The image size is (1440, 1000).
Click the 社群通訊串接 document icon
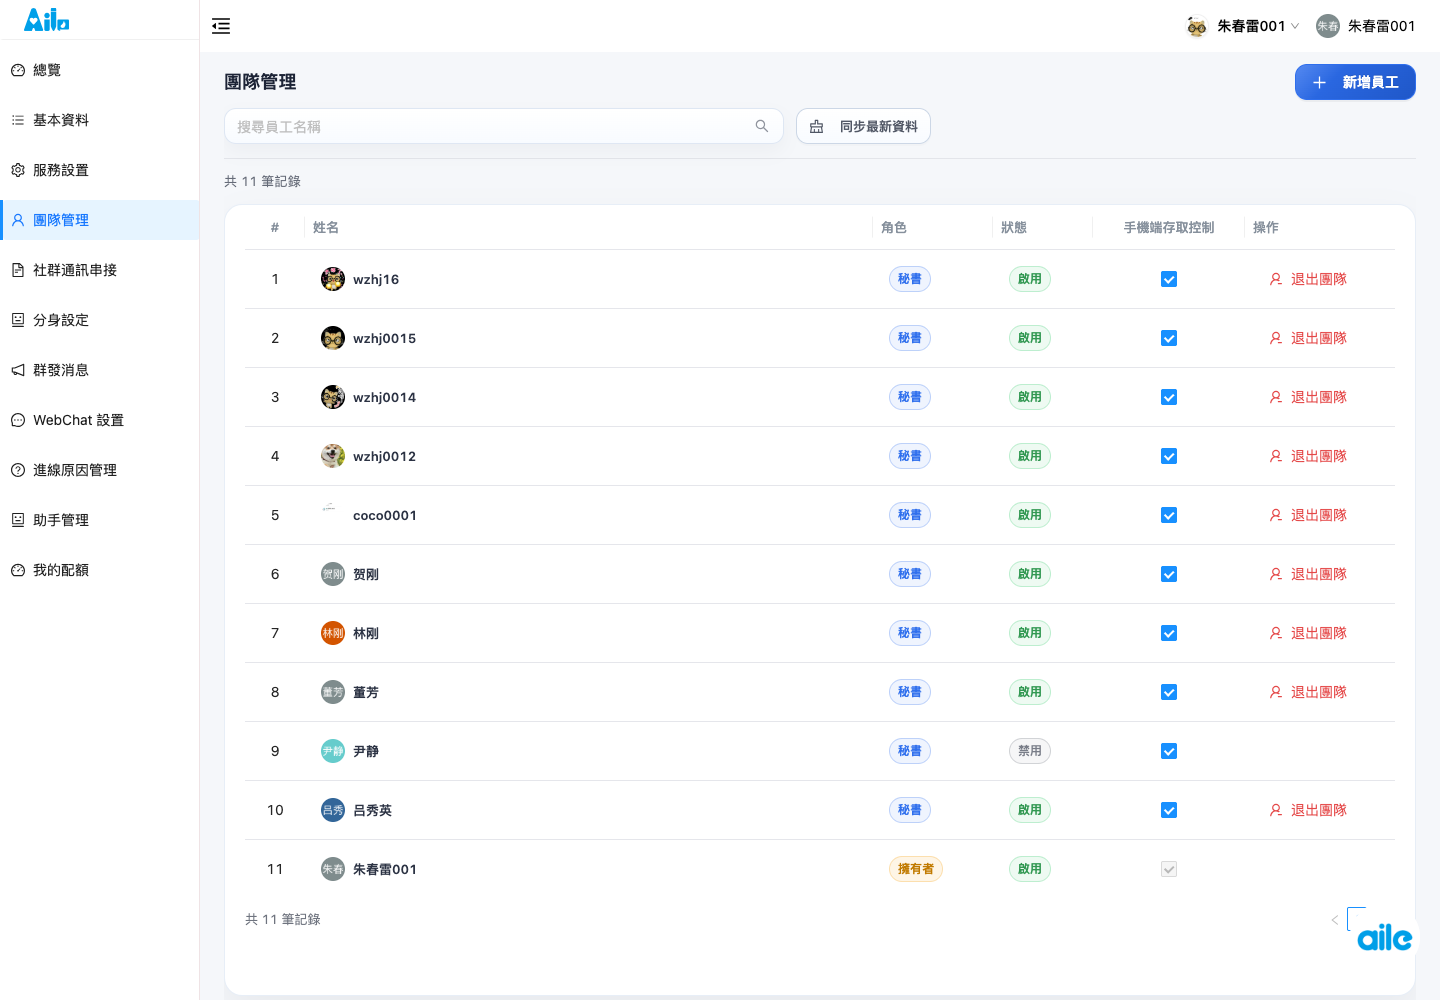(18, 270)
